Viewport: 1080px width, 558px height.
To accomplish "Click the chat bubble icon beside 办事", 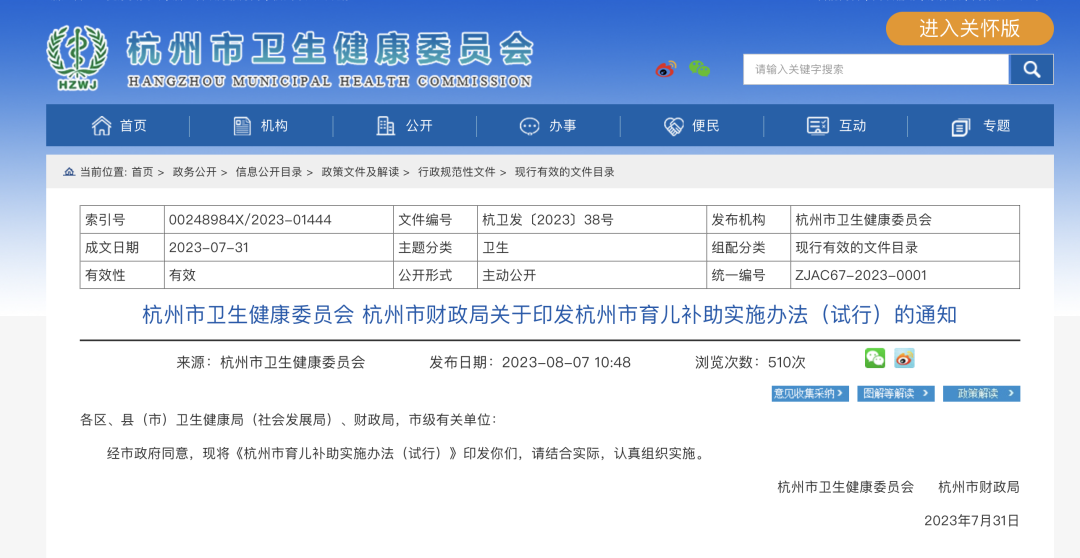I will coord(529,126).
